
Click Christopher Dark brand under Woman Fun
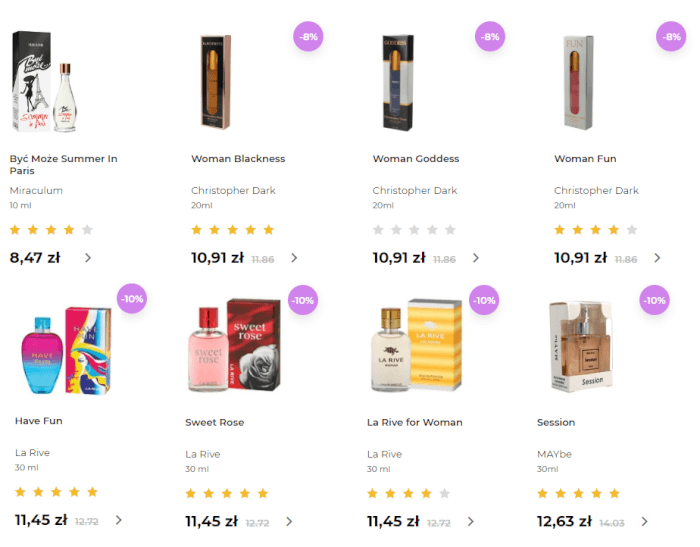click(596, 191)
